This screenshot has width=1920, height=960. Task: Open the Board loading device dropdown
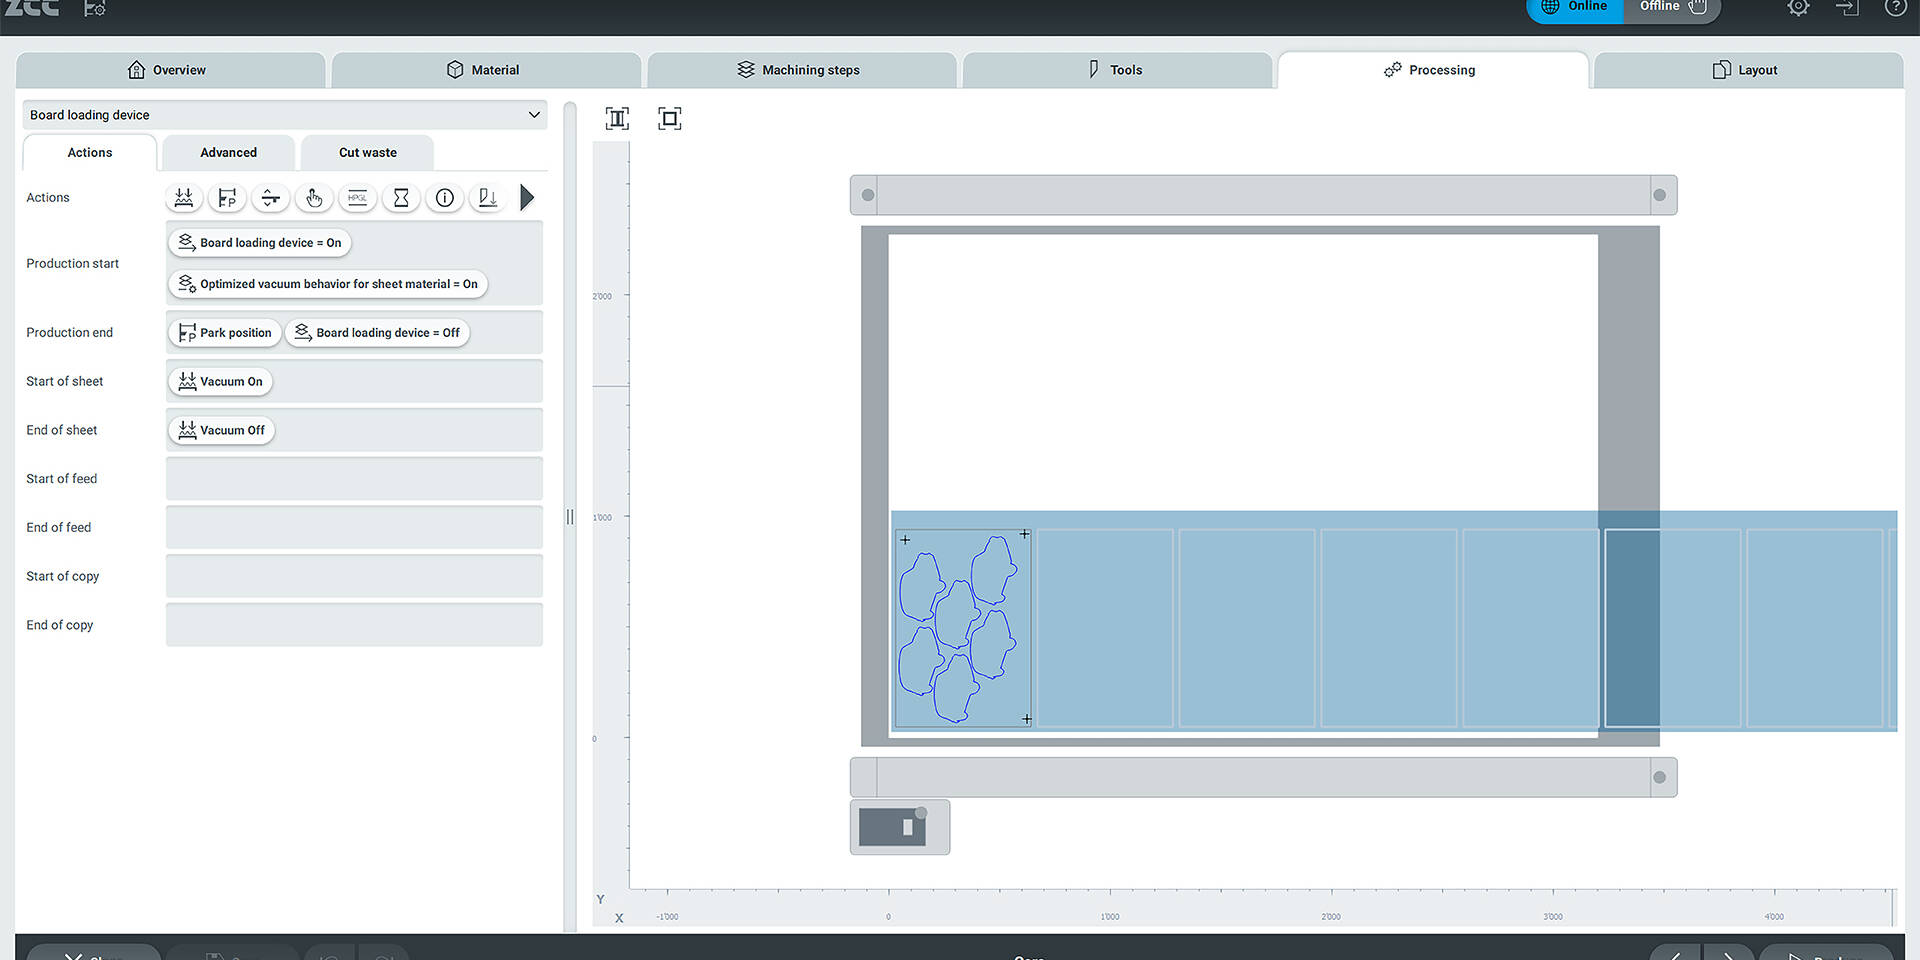click(x=285, y=115)
